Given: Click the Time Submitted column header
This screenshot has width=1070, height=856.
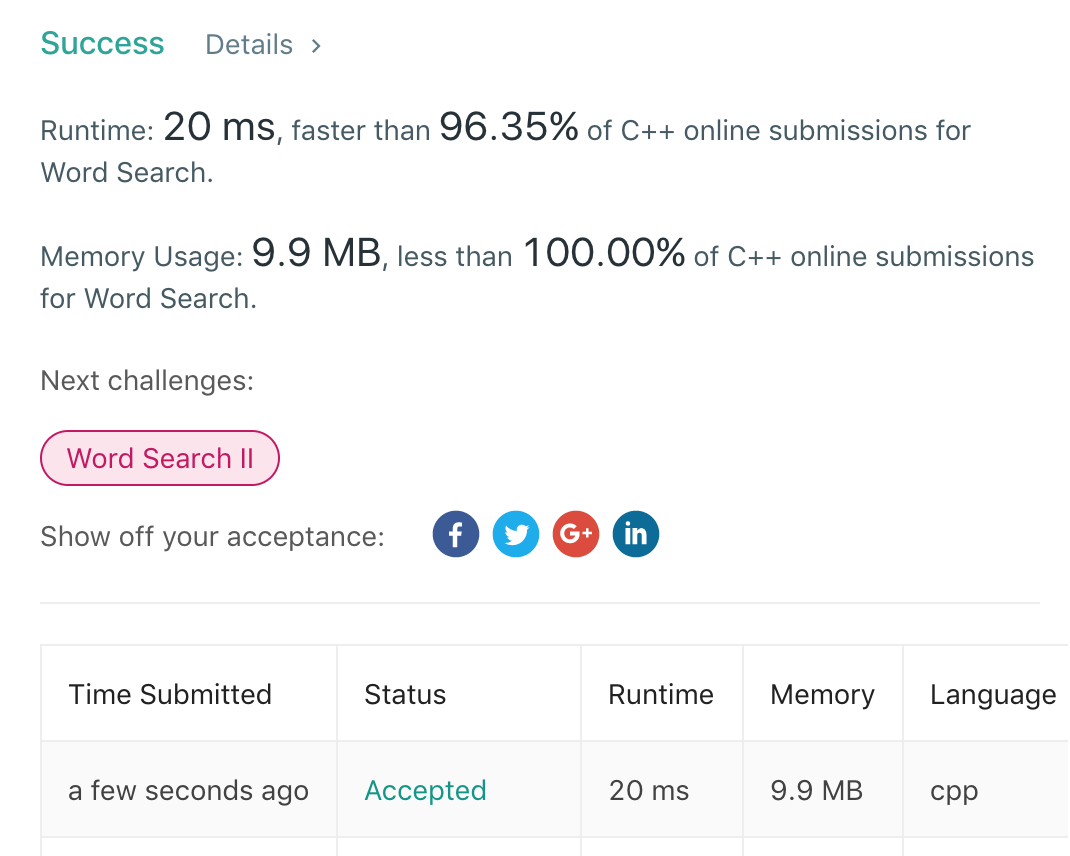Looking at the screenshot, I should tap(170, 695).
